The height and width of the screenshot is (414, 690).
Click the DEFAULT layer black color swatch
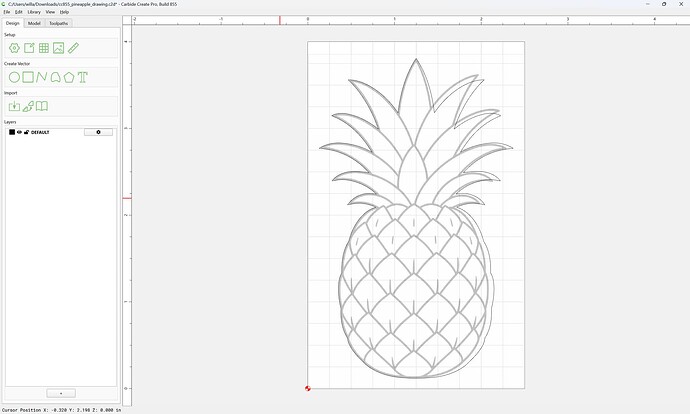[x=12, y=132]
